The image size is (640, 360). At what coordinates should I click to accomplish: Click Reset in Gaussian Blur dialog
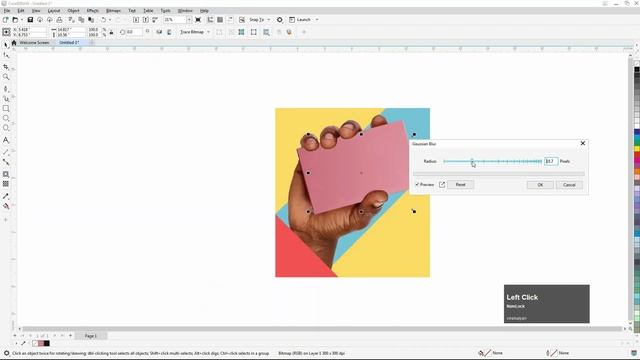(460, 184)
